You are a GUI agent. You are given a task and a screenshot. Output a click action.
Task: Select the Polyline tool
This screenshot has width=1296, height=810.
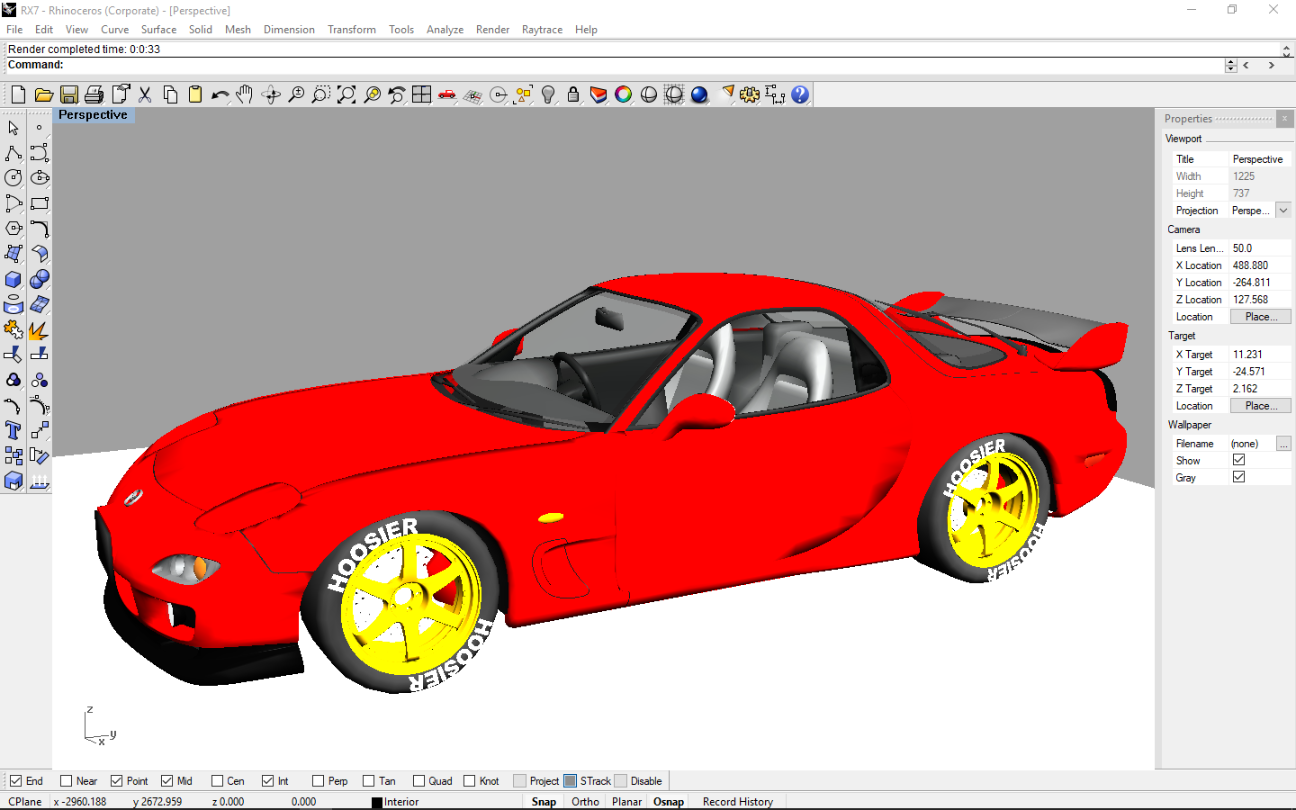tap(14, 153)
